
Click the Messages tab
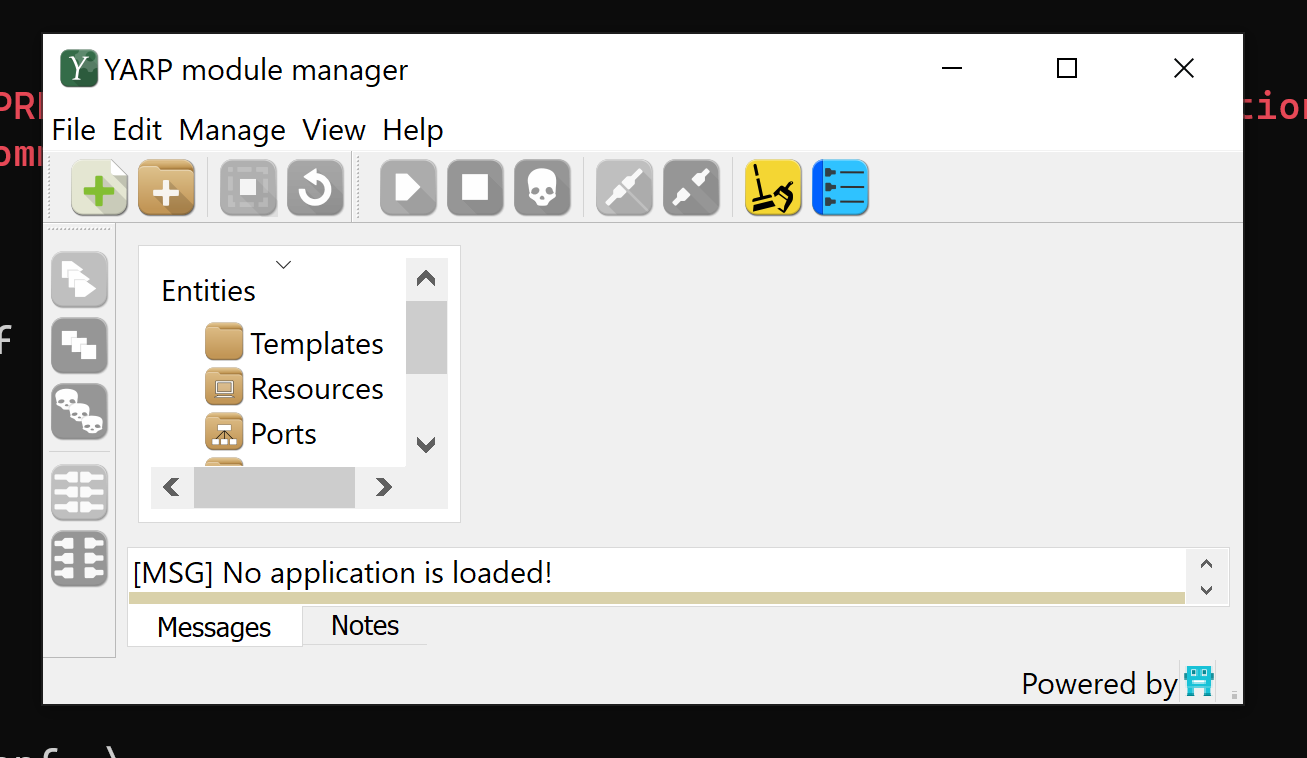click(213, 626)
